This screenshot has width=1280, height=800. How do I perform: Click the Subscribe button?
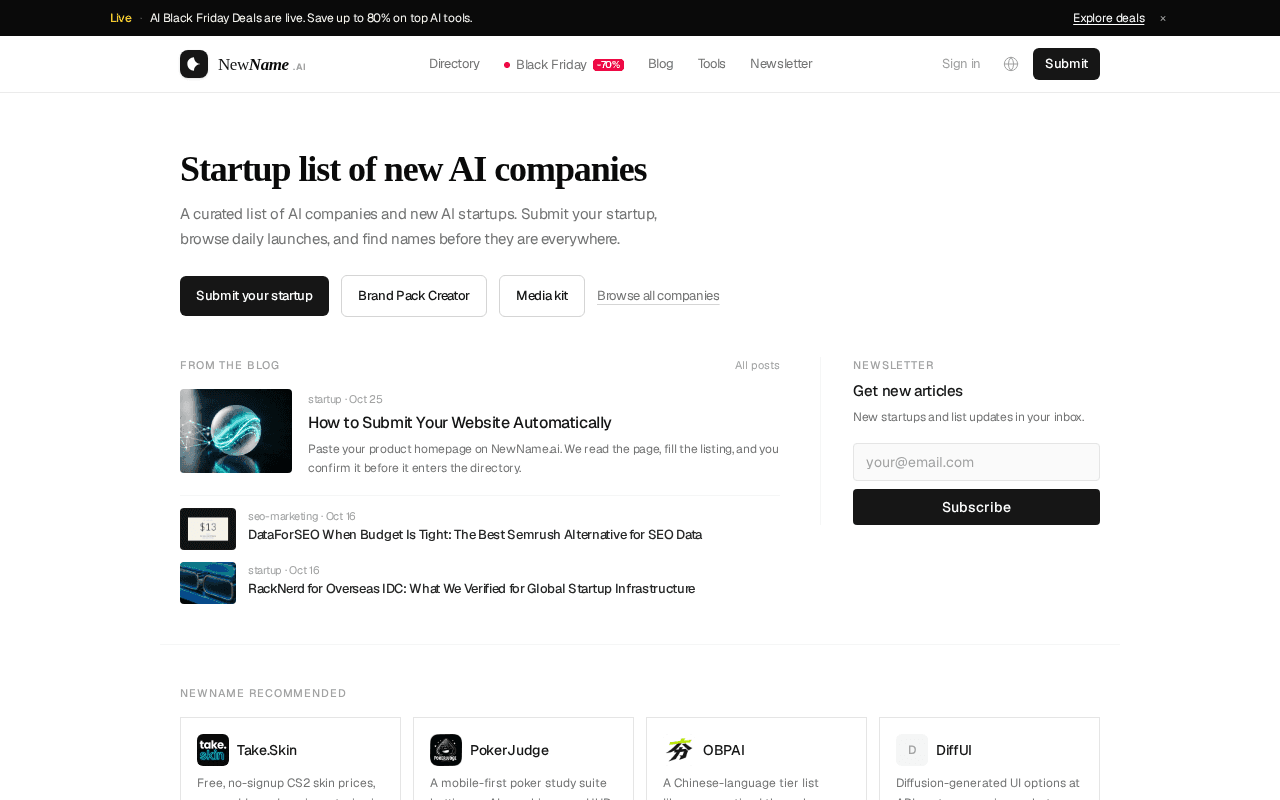click(x=976, y=507)
